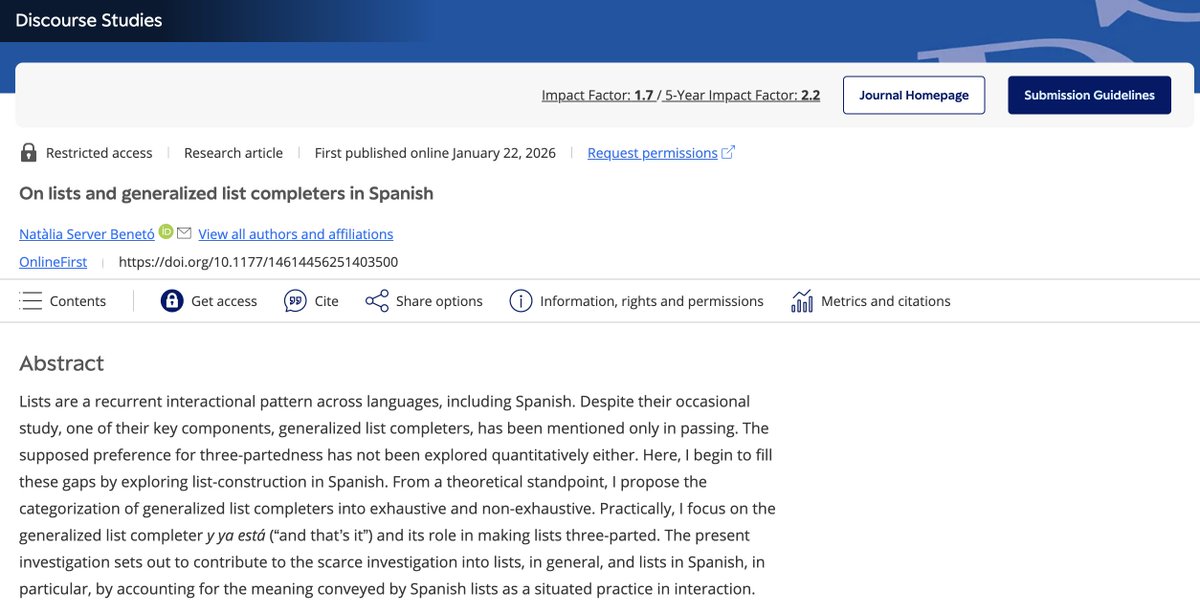
Task: Open the Request permissions link
Action: [652, 153]
